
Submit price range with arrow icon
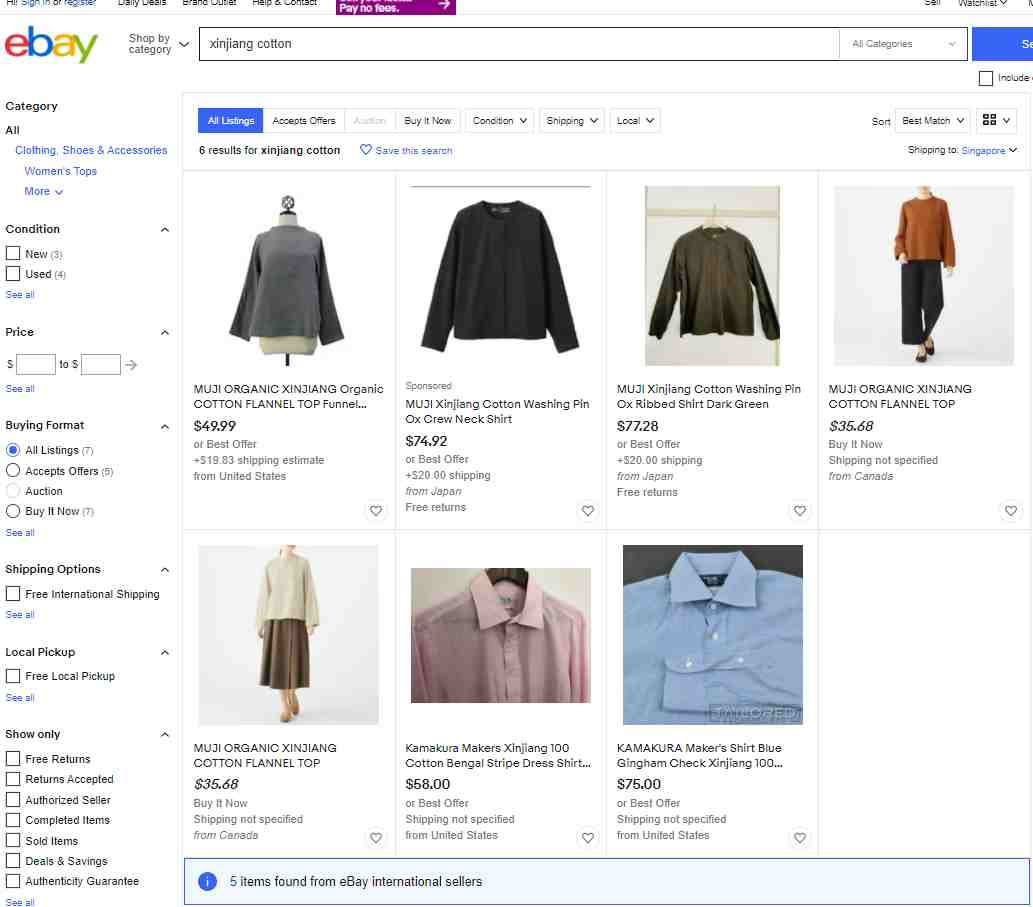(x=131, y=364)
